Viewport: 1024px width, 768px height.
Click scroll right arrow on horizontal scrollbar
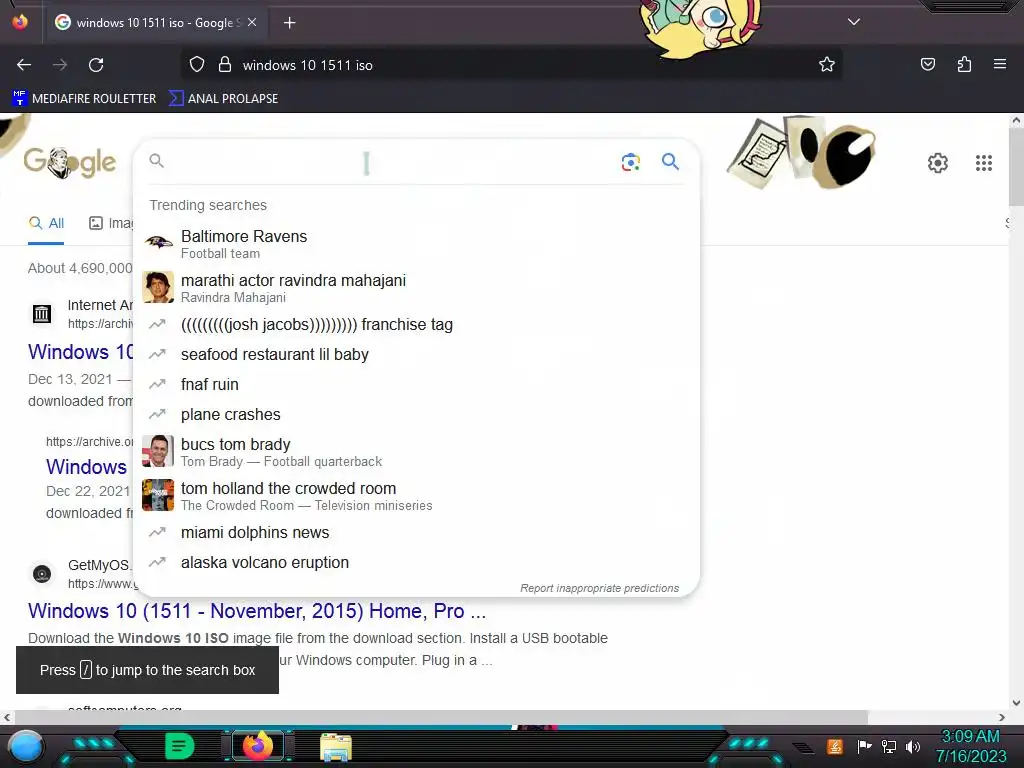tap(1002, 717)
